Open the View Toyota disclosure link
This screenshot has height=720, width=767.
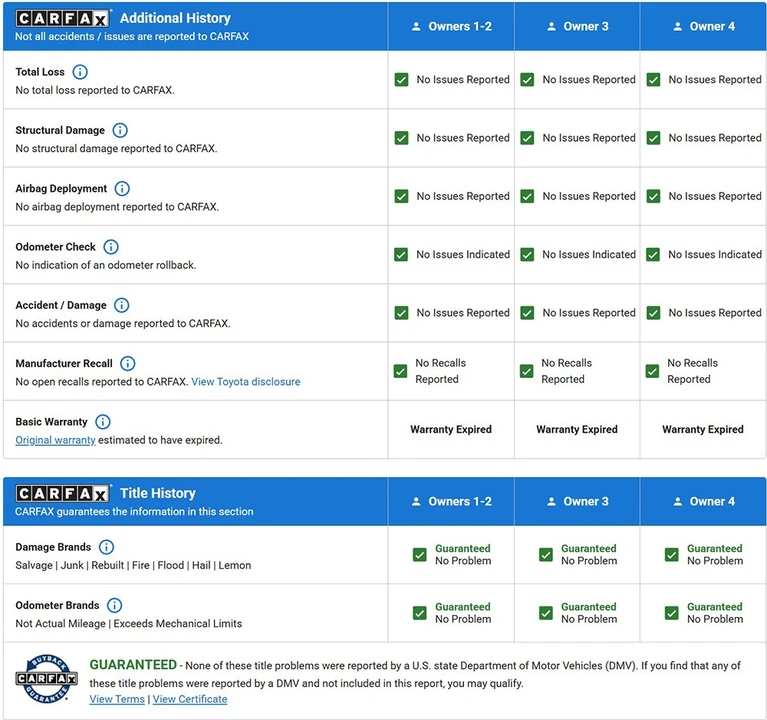[246, 382]
